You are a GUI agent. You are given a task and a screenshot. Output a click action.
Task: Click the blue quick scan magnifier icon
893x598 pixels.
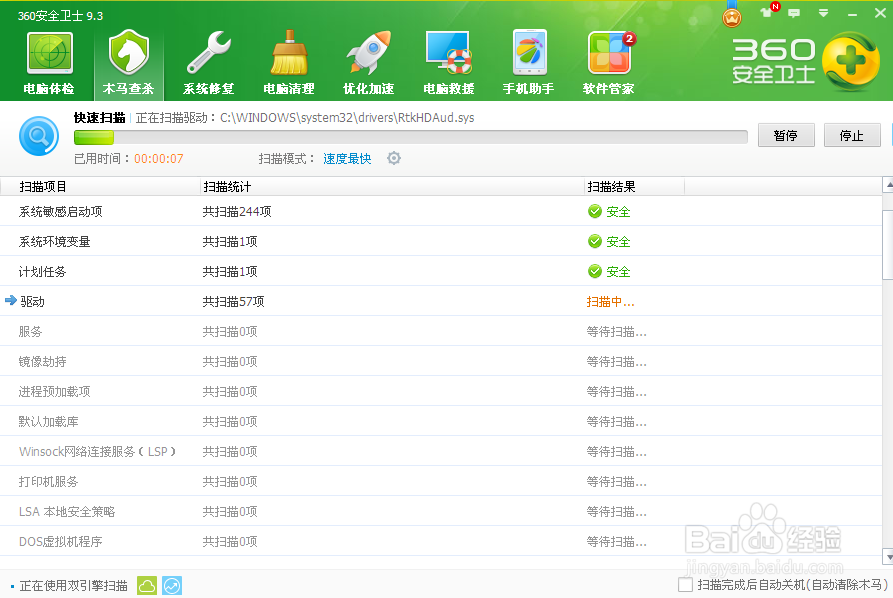point(39,136)
